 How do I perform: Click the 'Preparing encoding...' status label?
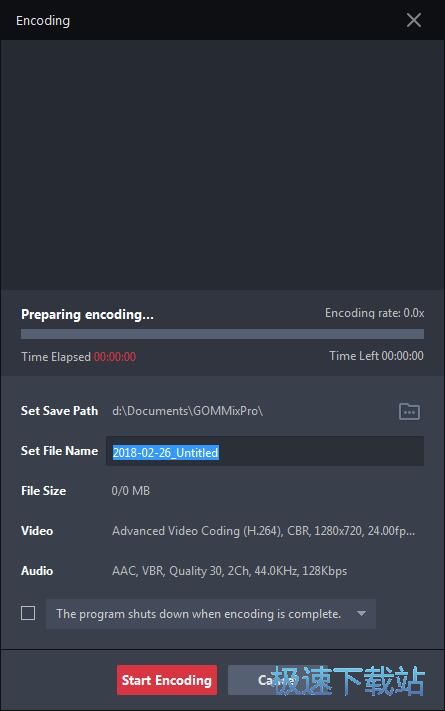(87, 314)
